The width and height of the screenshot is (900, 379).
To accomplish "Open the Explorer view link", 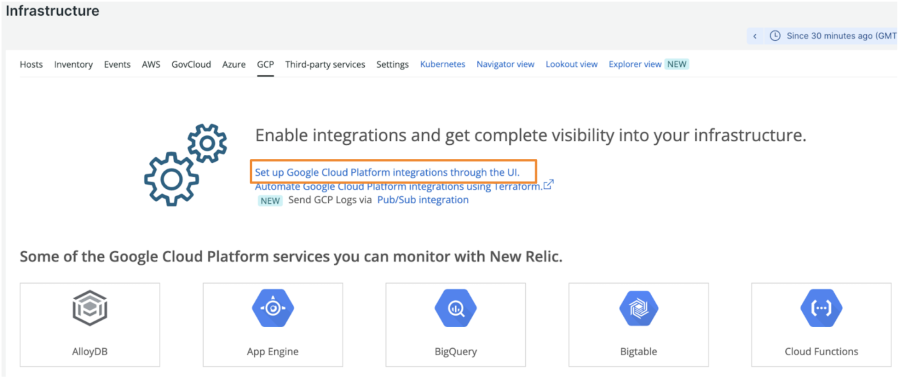I will coord(635,64).
